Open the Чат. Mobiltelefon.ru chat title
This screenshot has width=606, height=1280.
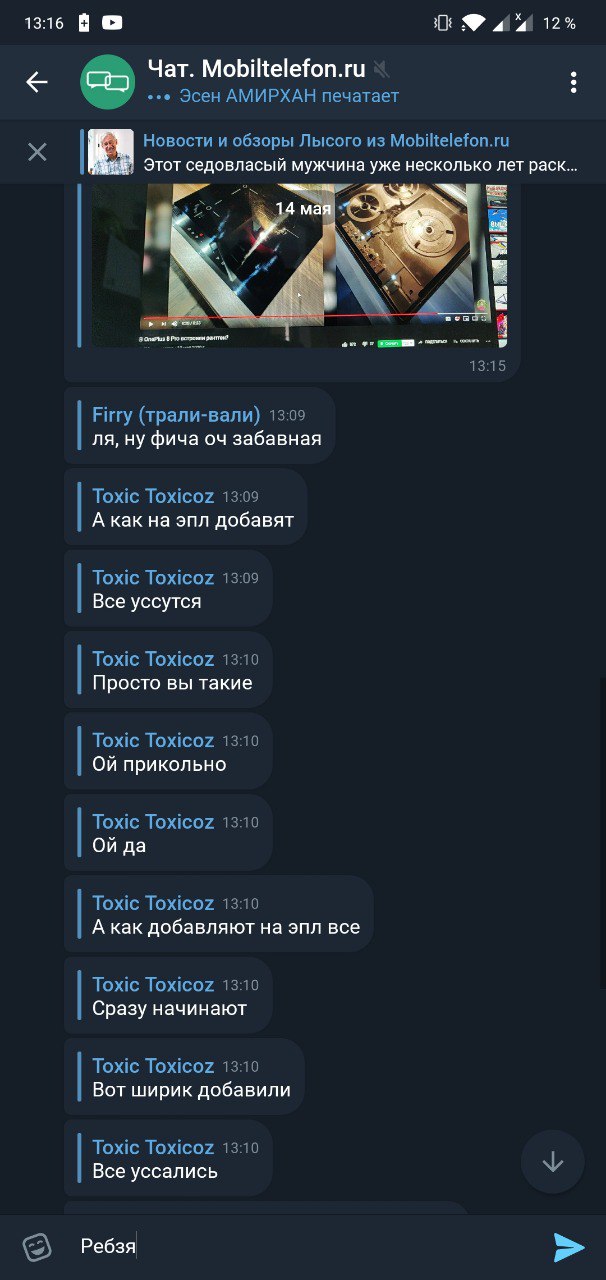(256, 69)
